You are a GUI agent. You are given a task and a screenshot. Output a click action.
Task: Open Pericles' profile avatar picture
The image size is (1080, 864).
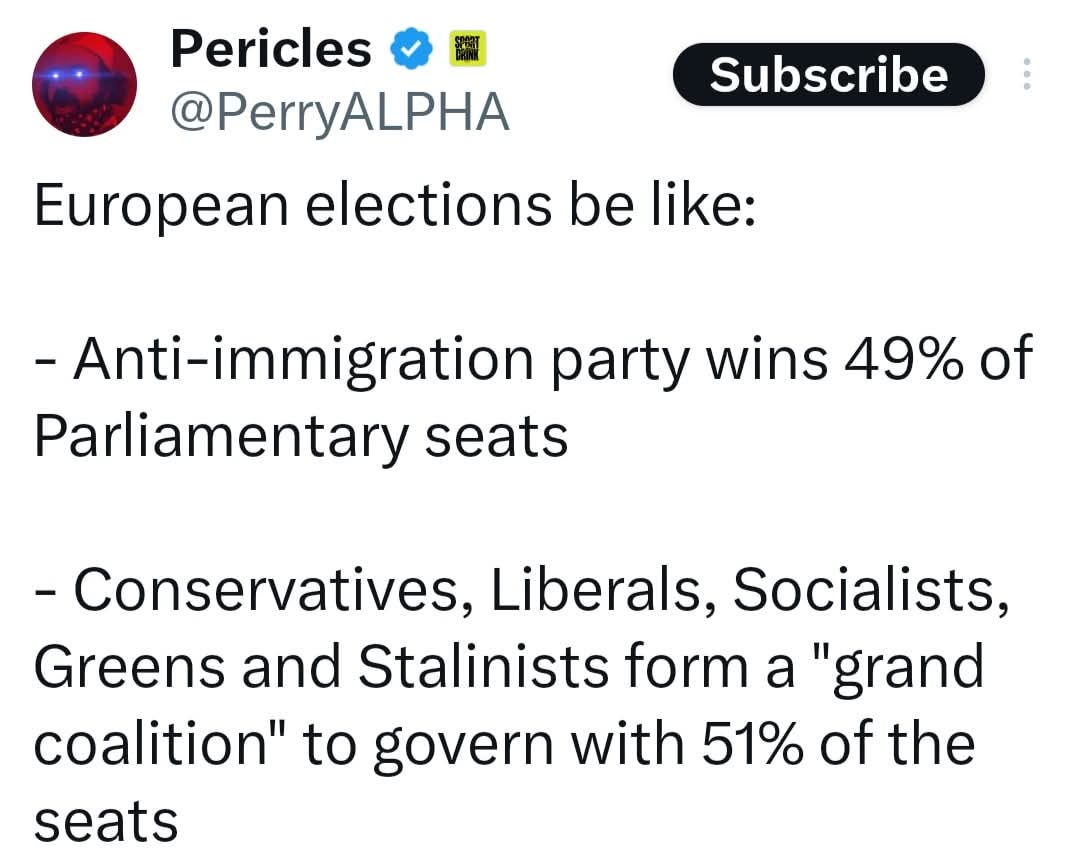[84, 84]
